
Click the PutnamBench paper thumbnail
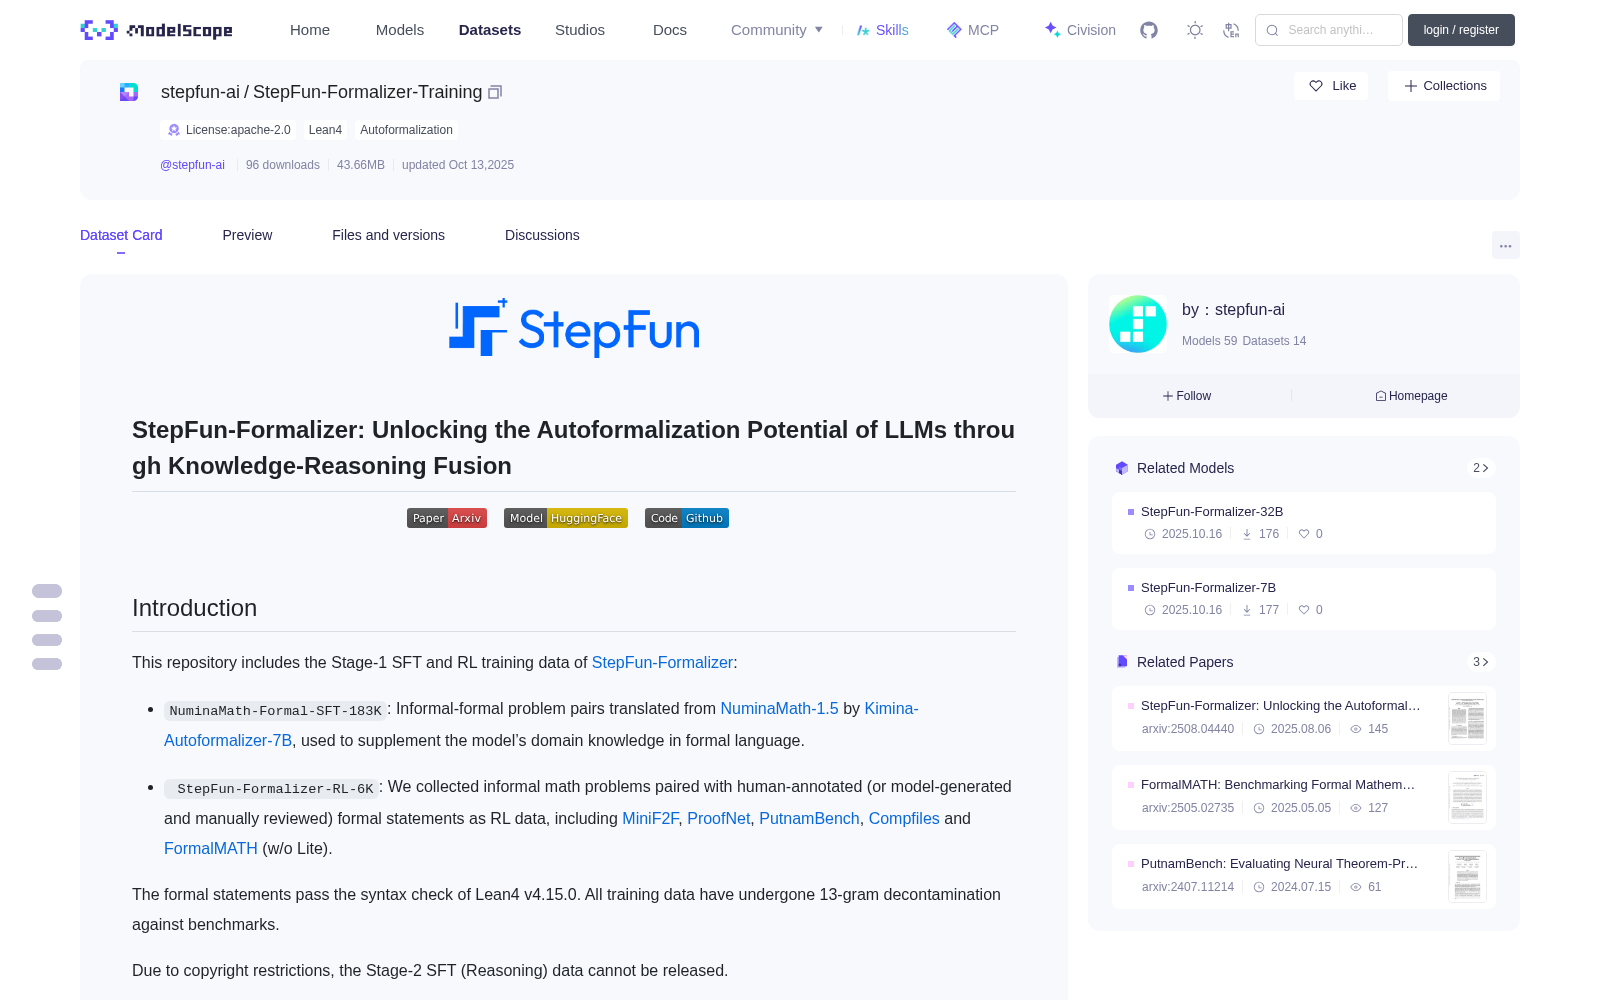coord(1467,876)
